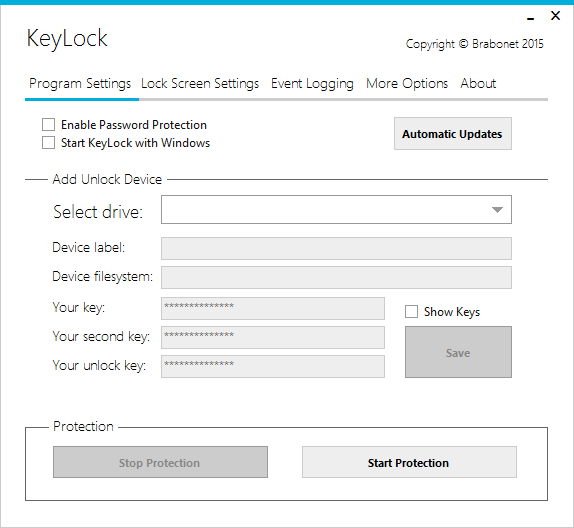Select the Program Settings tab
The height and width of the screenshot is (528, 574).
[80, 84]
